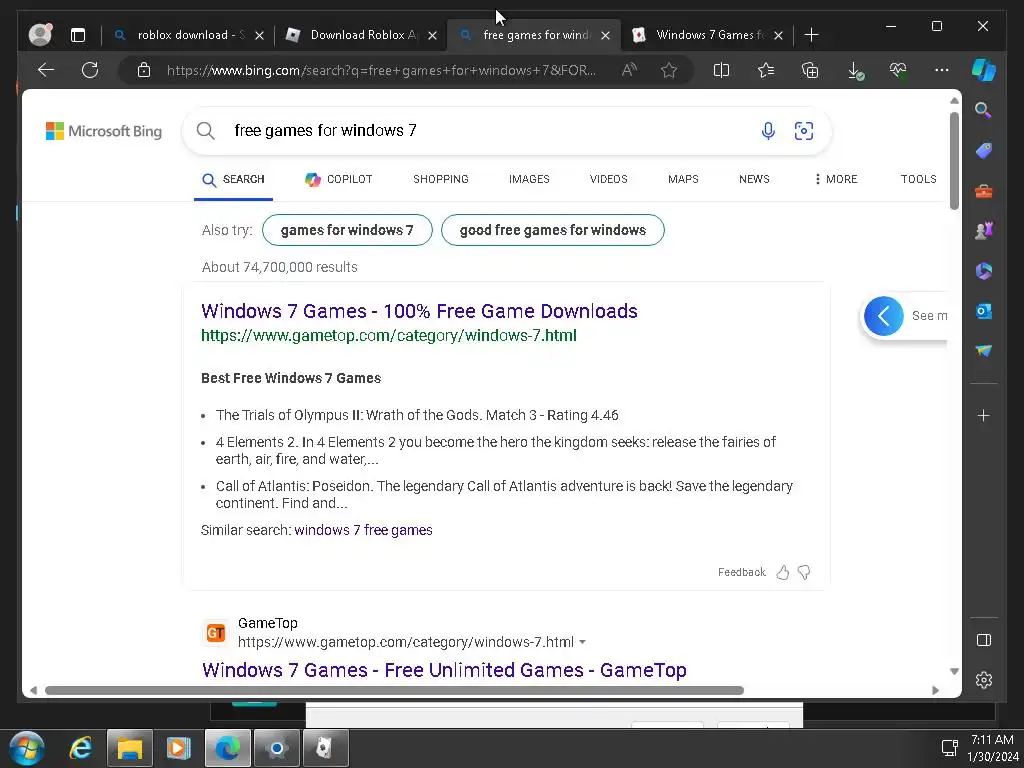Show the Downloads panel
The height and width of the screenshot is (768, 1024).
tap(855, 71)
